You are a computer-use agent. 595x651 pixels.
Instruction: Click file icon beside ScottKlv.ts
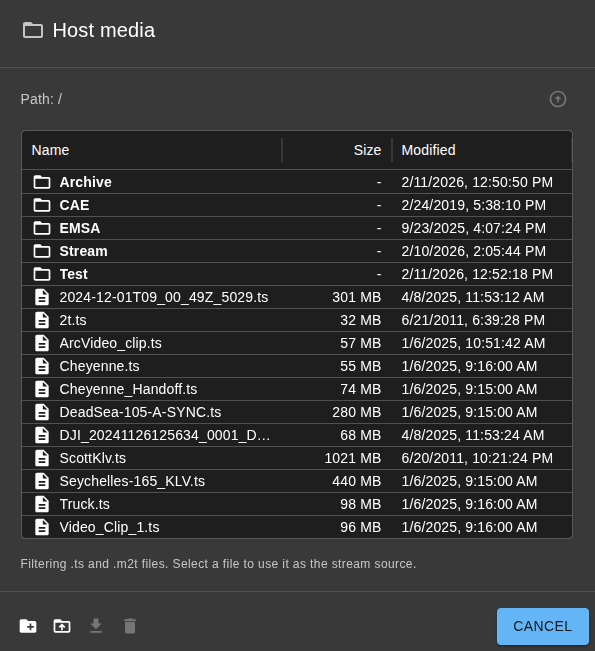(x=42, y=458)
